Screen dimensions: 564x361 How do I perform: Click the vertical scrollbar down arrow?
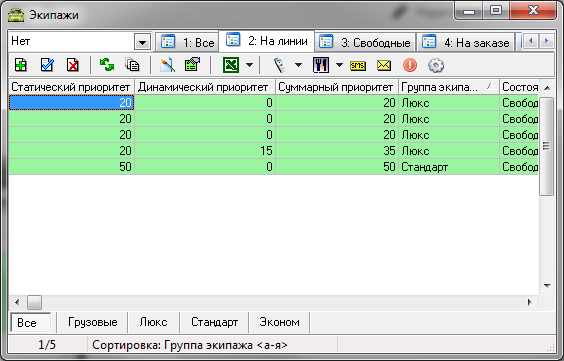pyautogui.click(x=547, y=285)
